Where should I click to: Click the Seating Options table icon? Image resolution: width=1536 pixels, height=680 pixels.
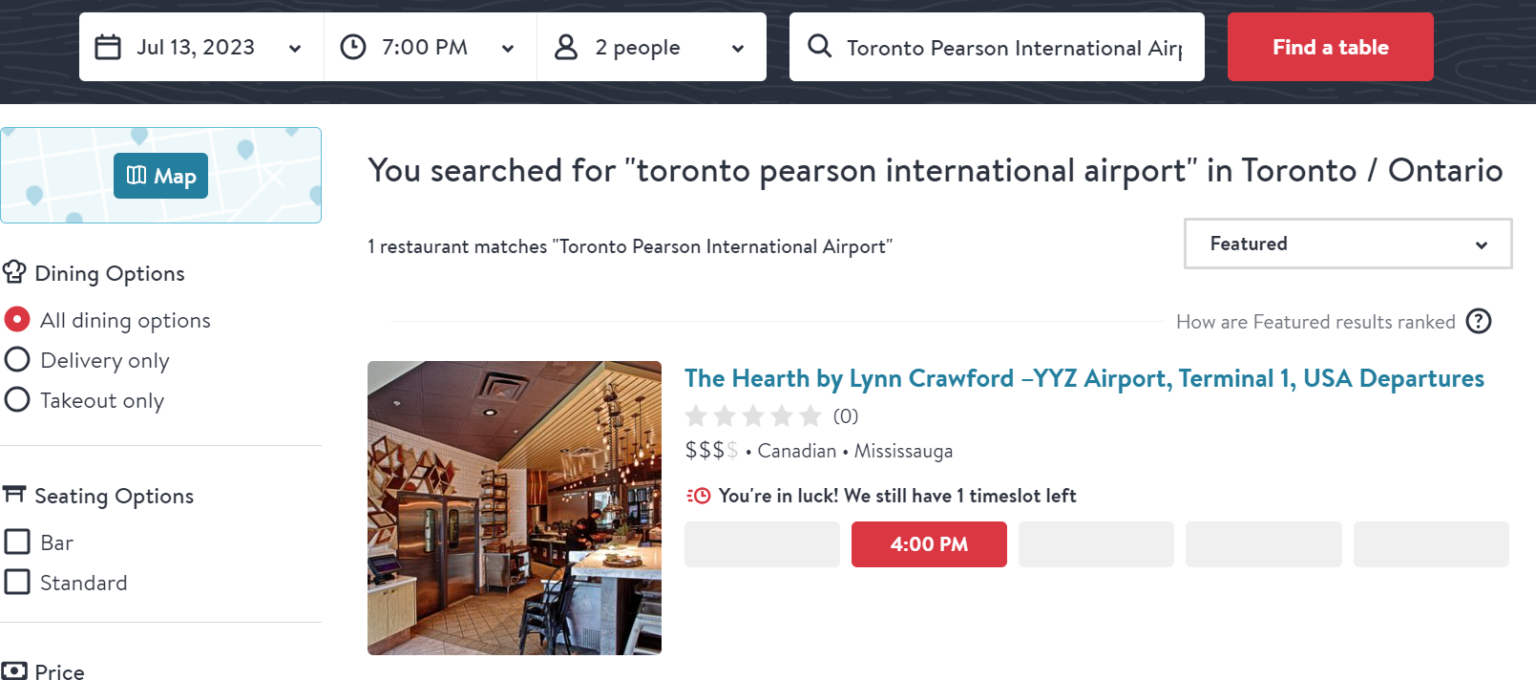pyautogui.click(x=14, y=493)
